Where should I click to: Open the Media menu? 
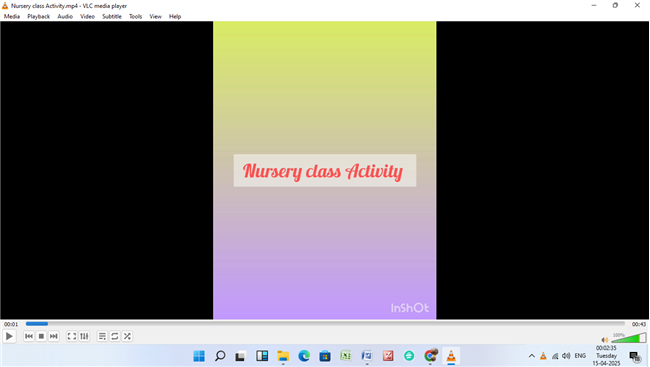[x=12, y=17]
